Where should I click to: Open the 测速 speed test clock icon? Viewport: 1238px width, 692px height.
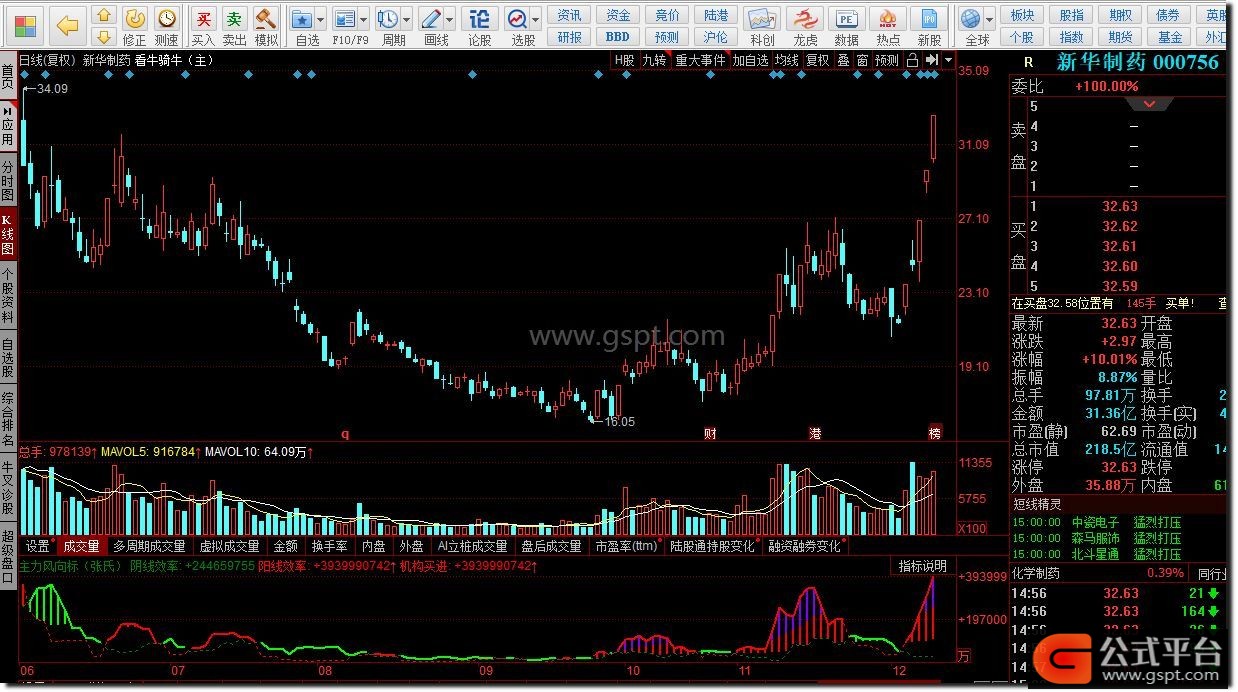pyautogui.click(x=166, y=25)
